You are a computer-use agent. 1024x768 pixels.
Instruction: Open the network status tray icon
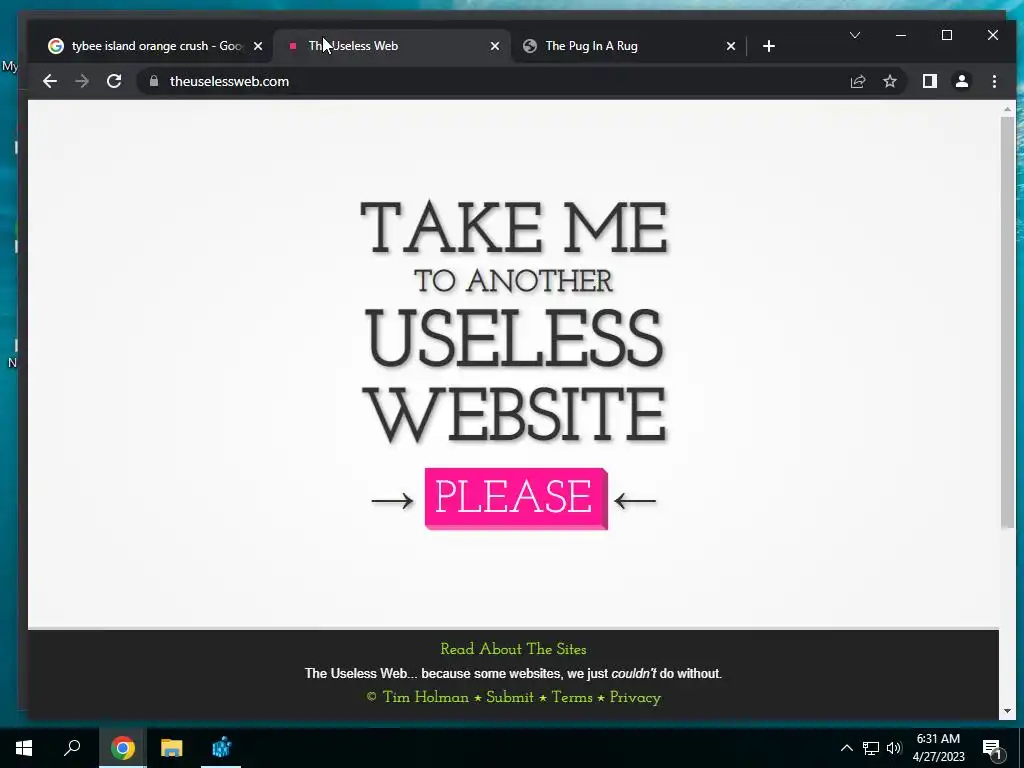(871, 748)
